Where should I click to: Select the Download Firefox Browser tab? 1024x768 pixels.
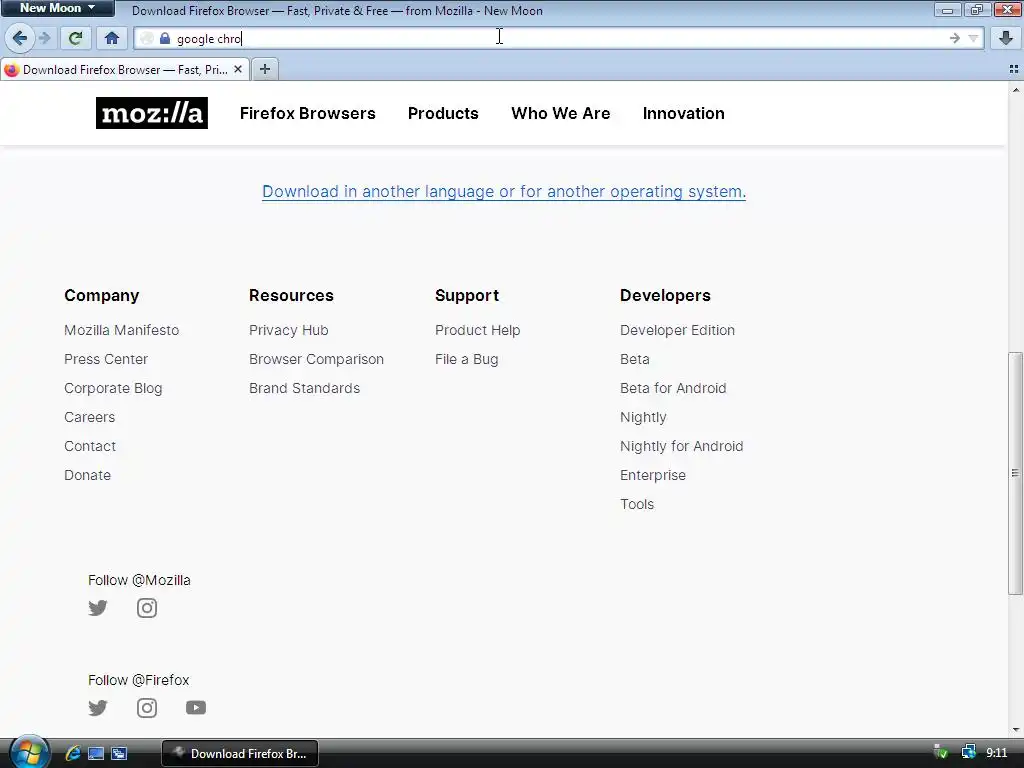click(124, 69)
